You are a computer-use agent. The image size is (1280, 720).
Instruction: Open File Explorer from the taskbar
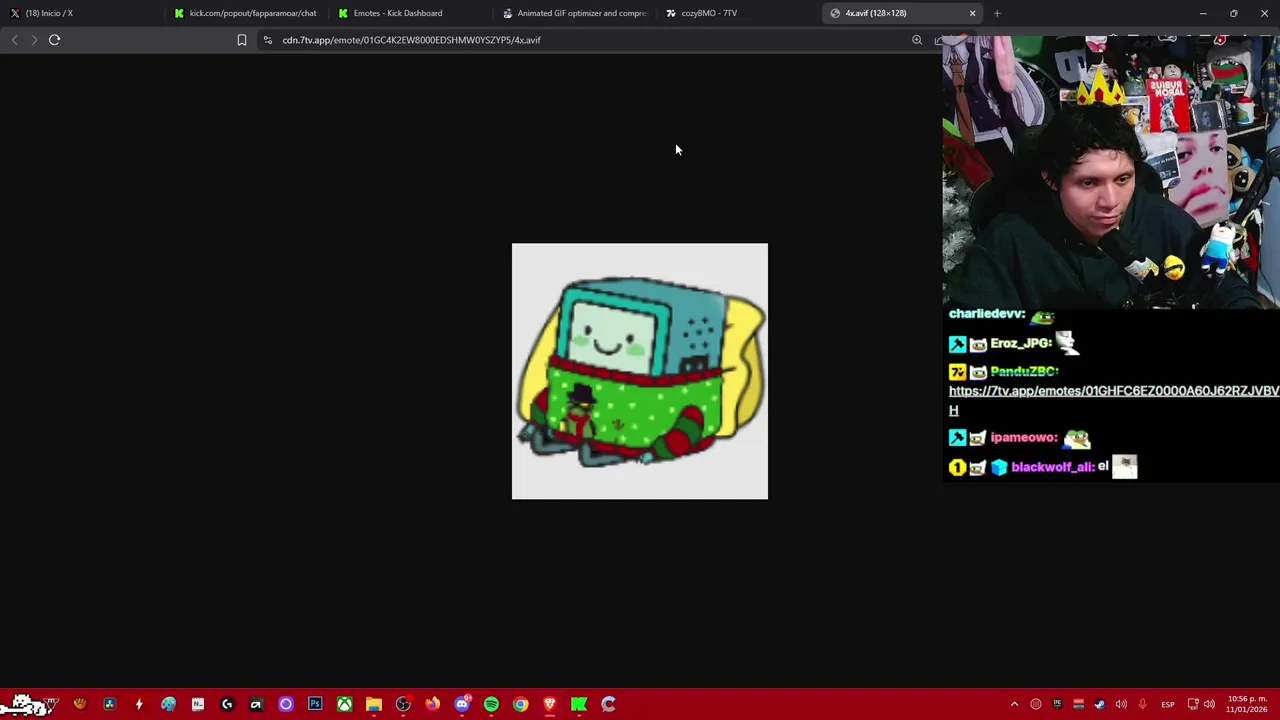373,704
